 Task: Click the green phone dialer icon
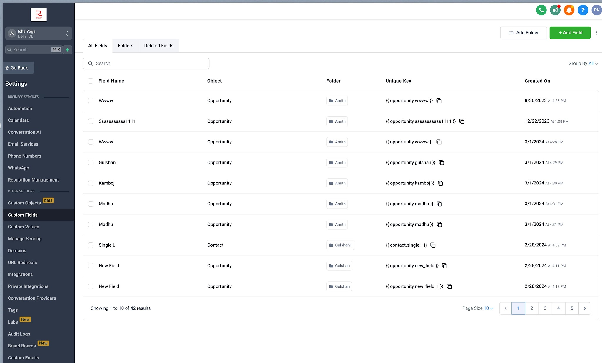coord(541,10)
